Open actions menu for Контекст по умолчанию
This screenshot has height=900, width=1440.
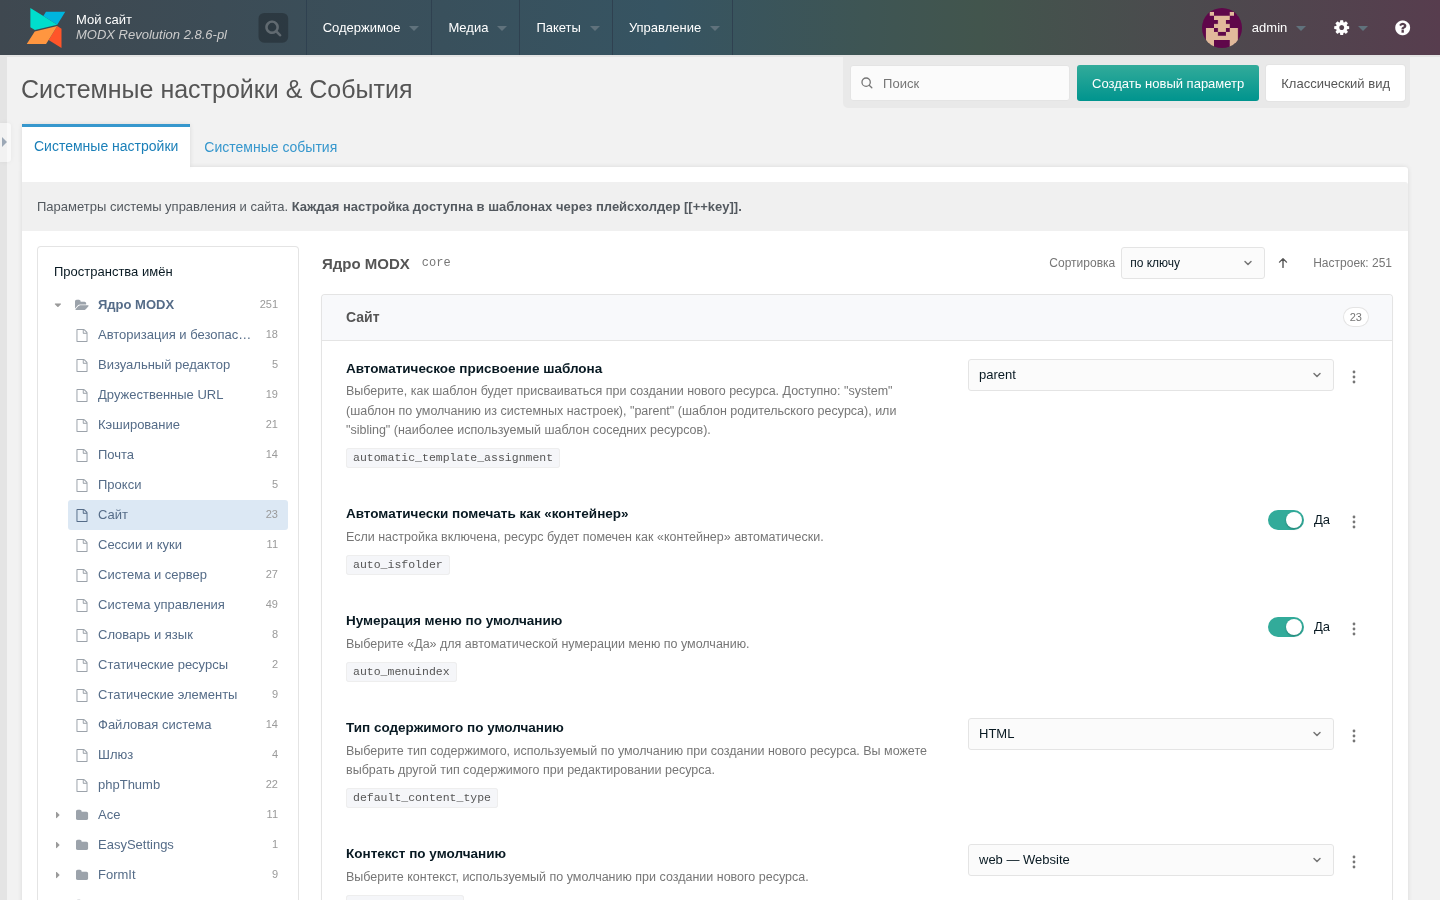1354,862
